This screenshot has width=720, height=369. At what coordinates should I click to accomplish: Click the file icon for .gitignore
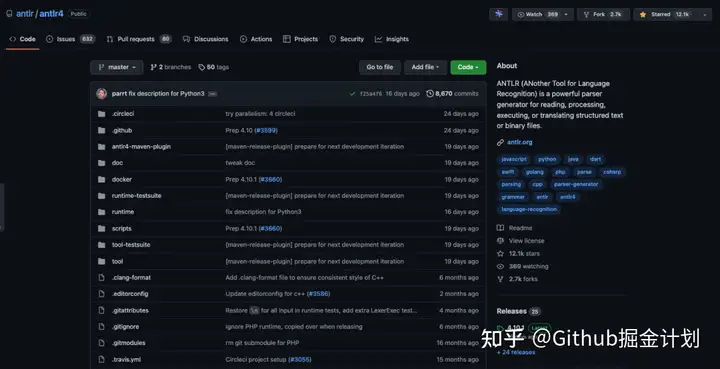101,327
